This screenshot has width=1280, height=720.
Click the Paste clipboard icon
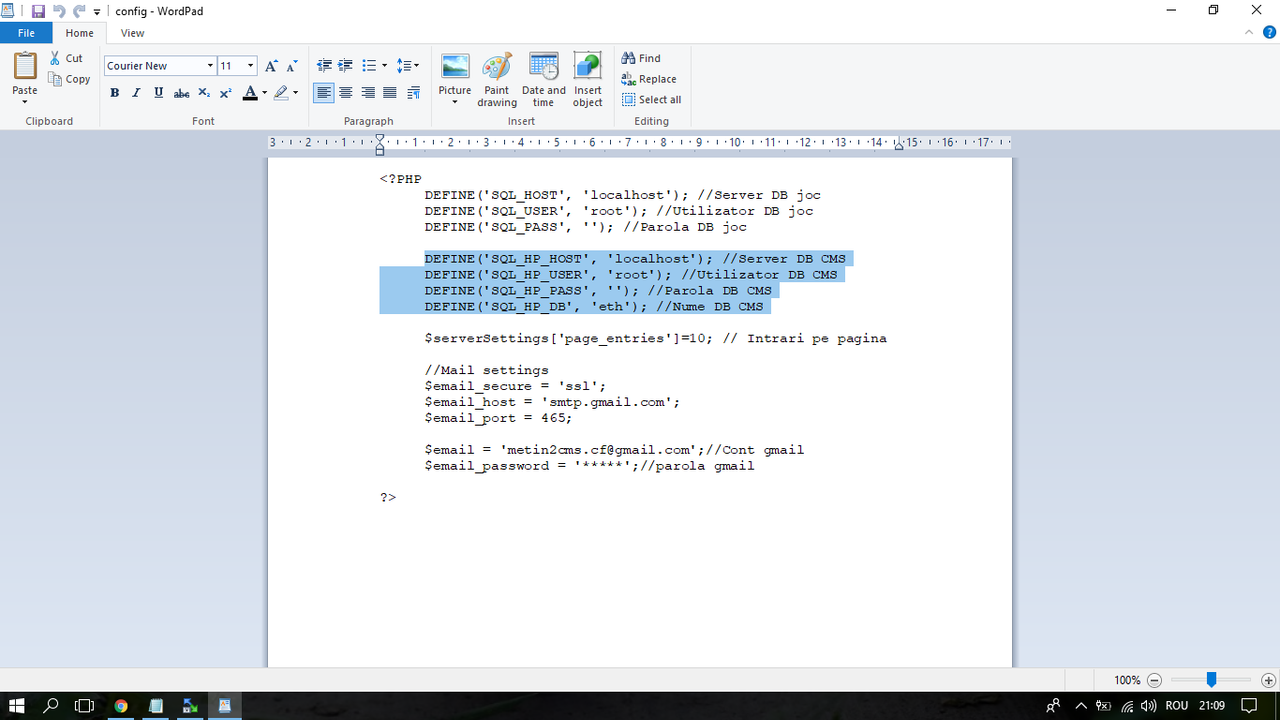pyautogui.click(x=25, y=66)
